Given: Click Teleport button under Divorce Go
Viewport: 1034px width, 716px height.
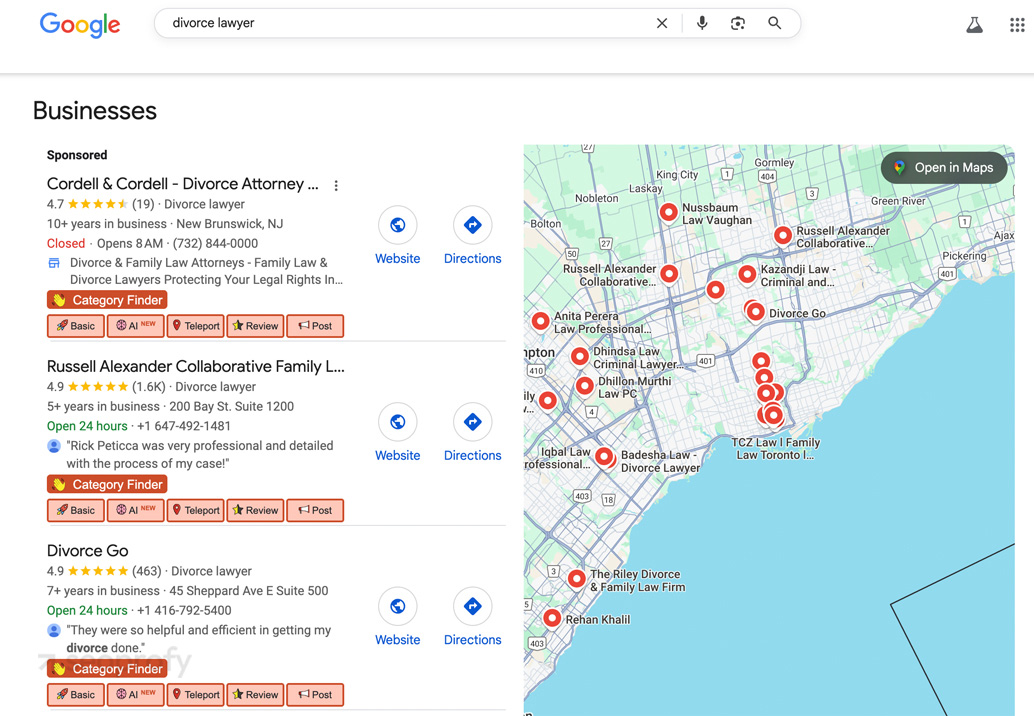Looking at the screenshot, I should tap(196, 694).
